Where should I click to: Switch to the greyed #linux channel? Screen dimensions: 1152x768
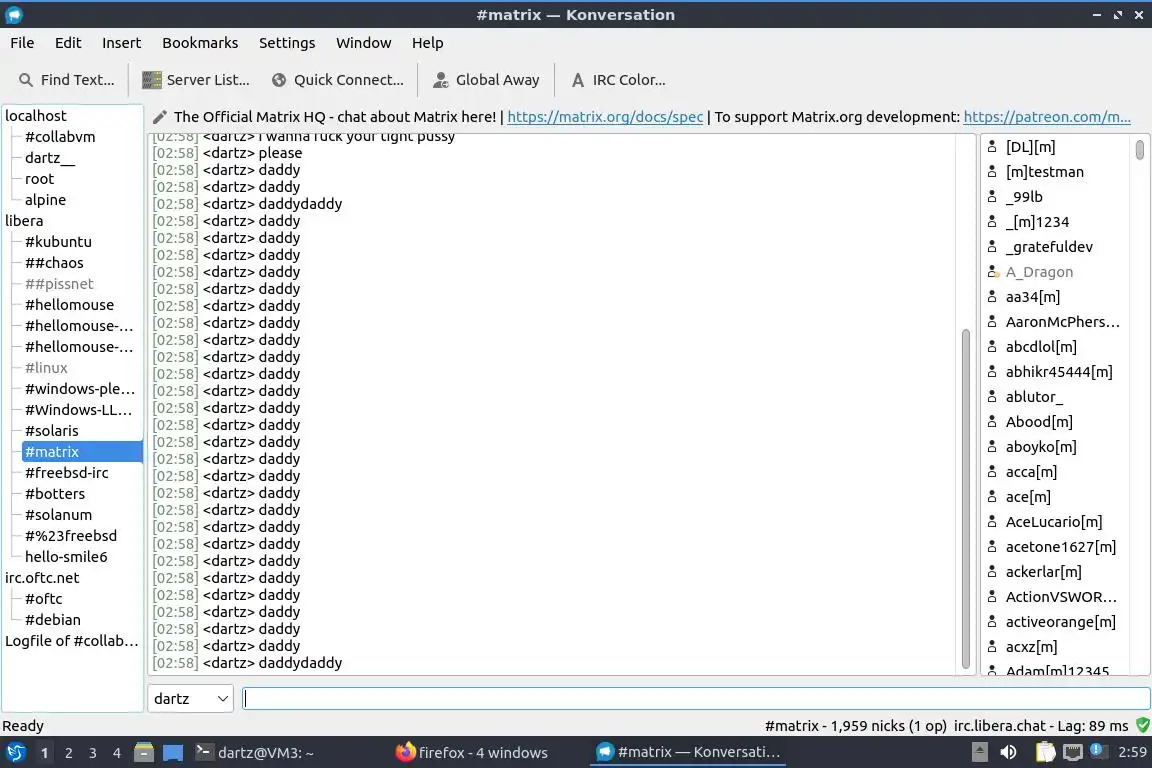[46, 368]
